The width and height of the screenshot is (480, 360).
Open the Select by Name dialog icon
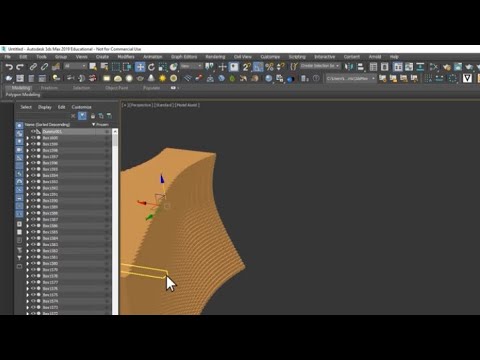tap(104, 67)
